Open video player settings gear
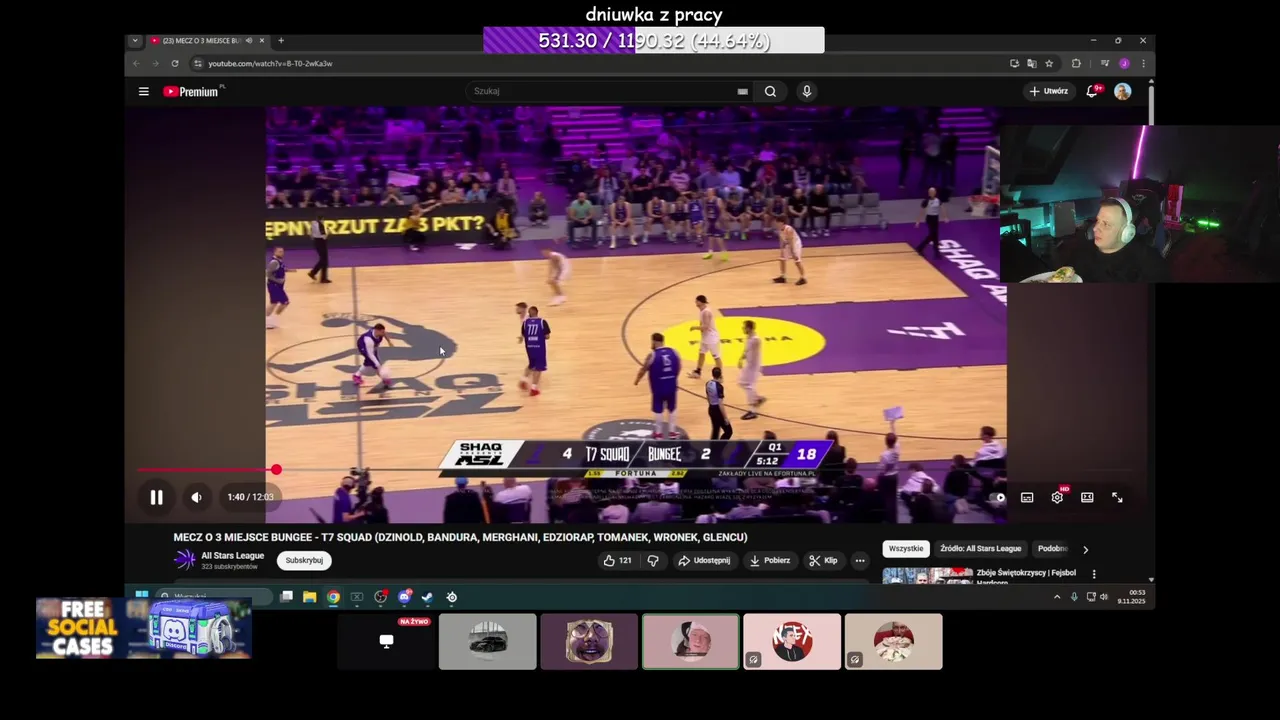 (x=1057, y=497)
